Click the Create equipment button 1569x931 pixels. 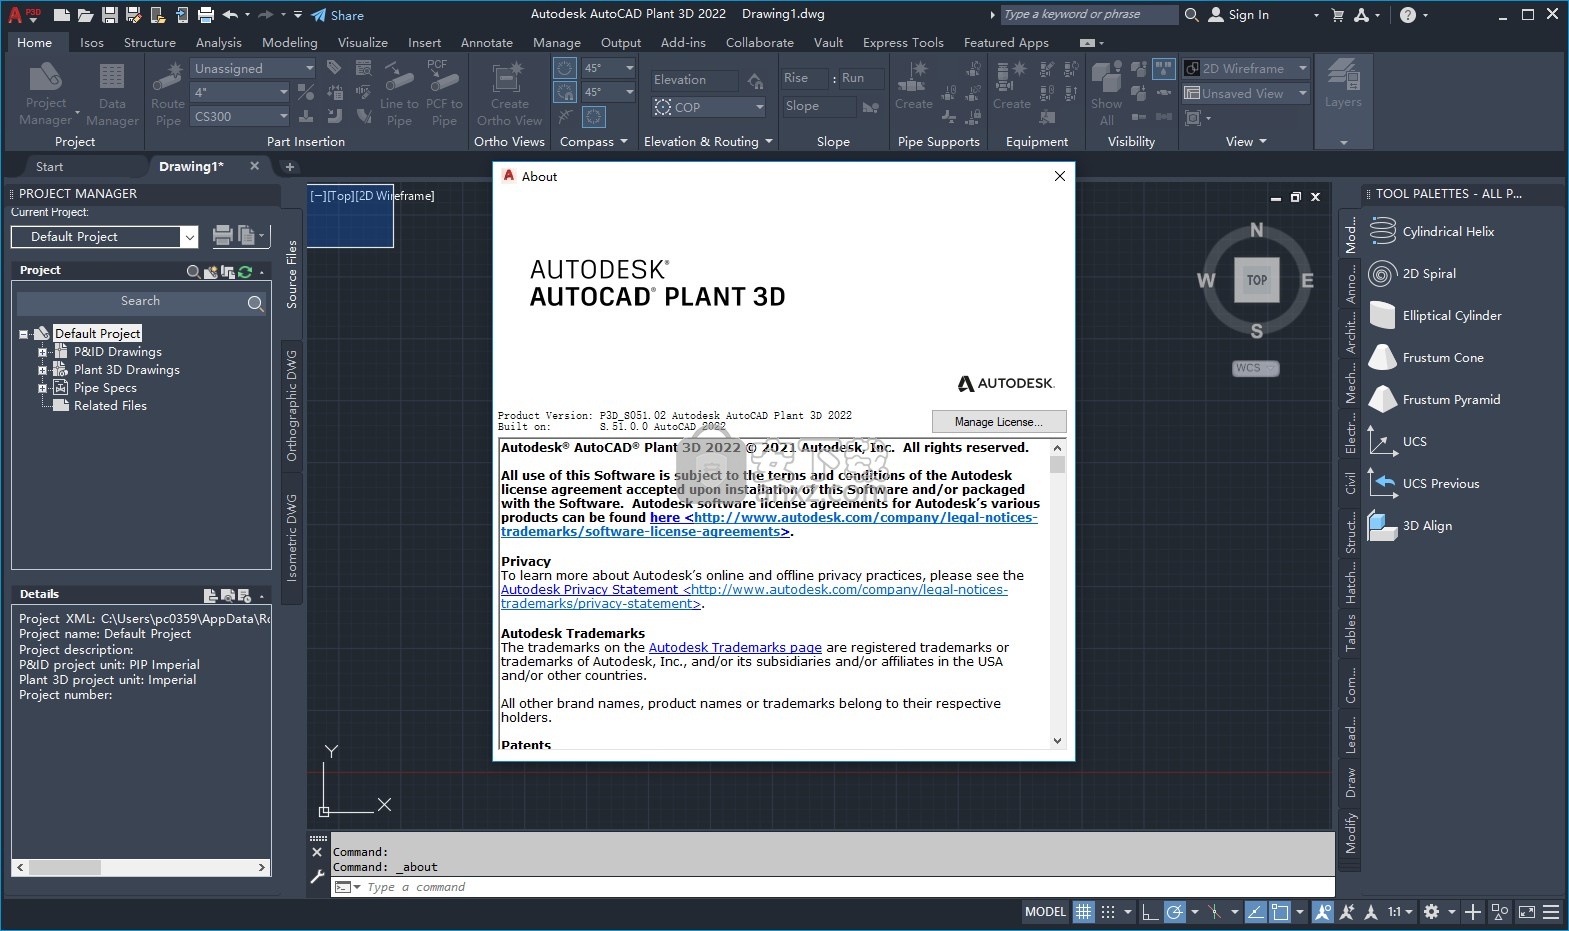[x=1011, y=86]
